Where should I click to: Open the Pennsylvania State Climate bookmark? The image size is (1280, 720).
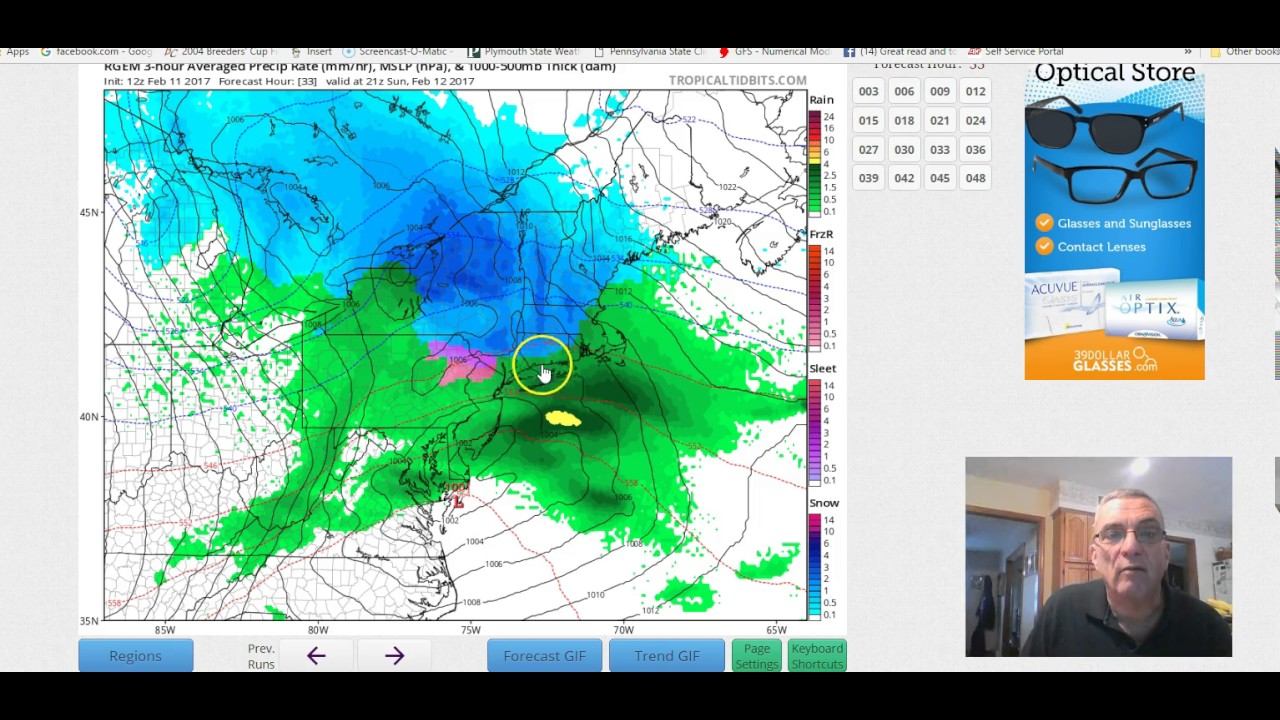click(648, 51)
